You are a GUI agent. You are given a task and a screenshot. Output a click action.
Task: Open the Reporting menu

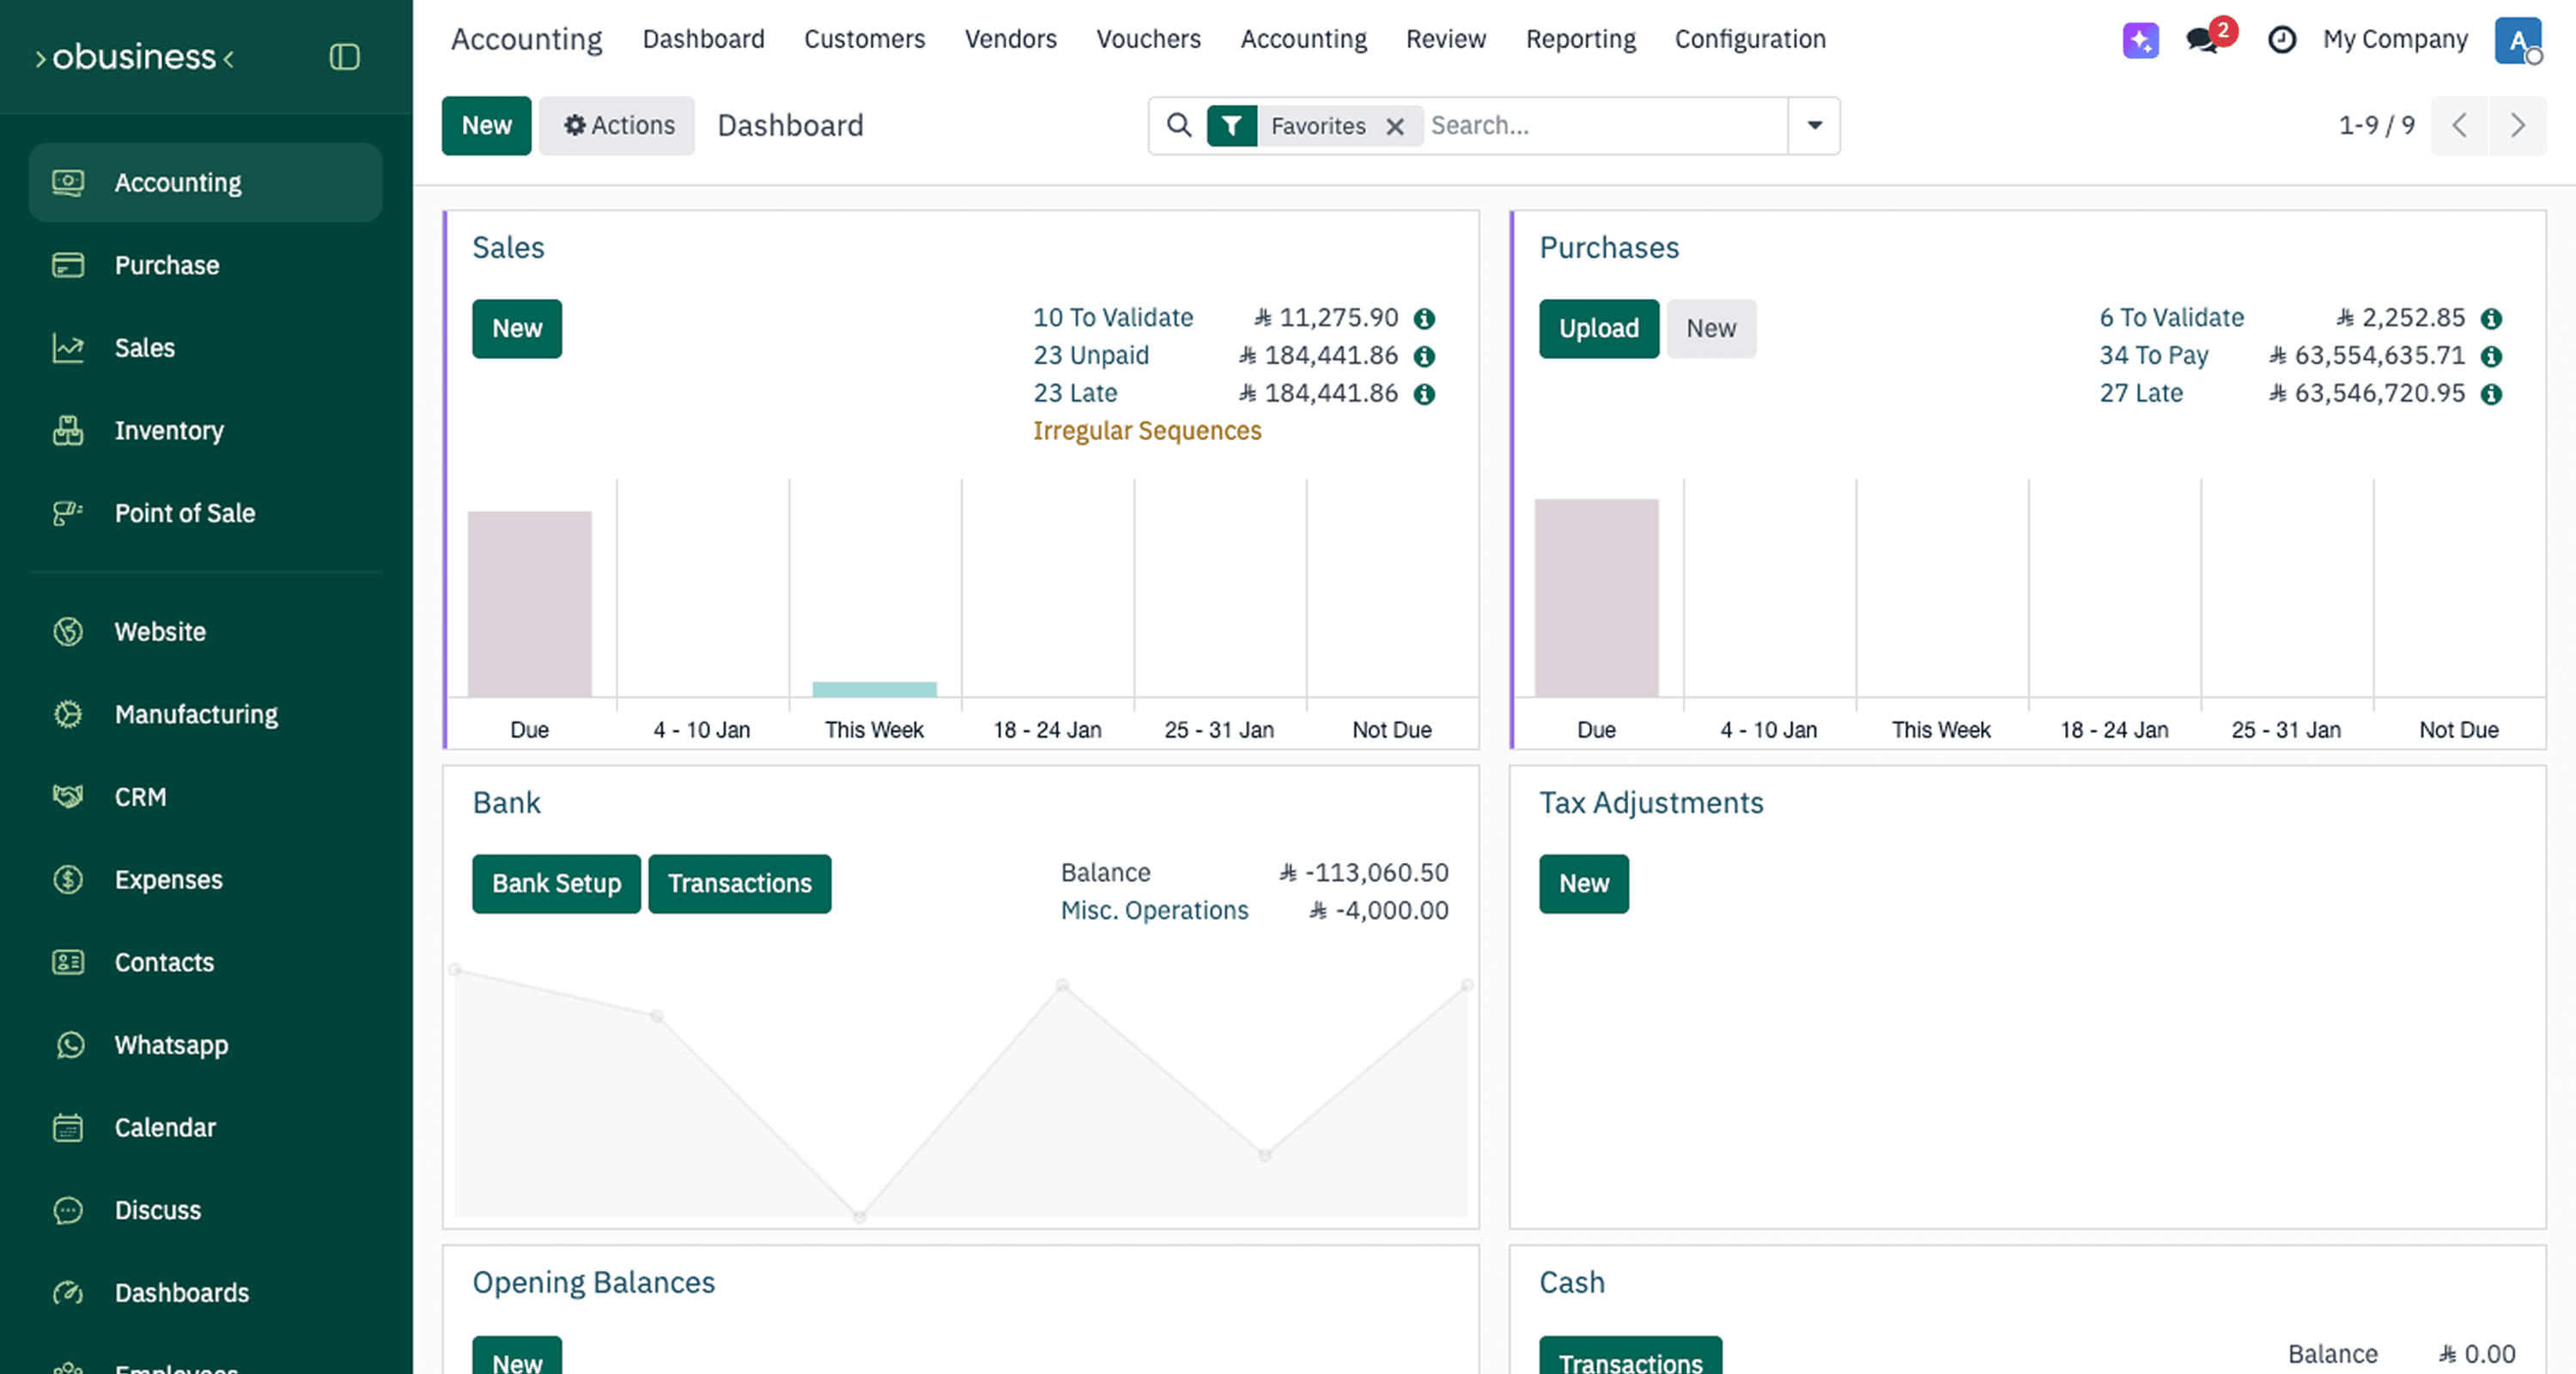[x=1580, y=39]
